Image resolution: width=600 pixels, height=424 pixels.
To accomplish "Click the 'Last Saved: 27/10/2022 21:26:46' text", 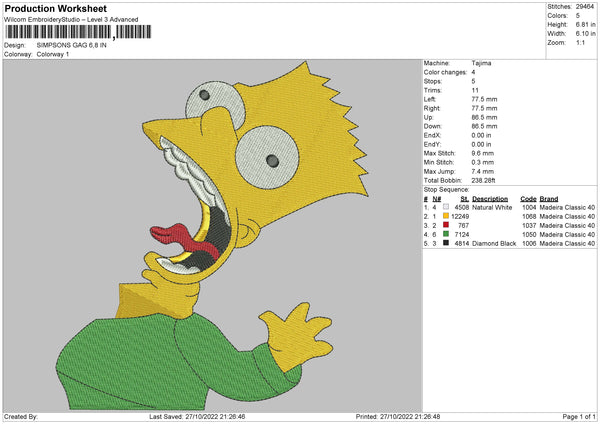I will coord(197,416).
